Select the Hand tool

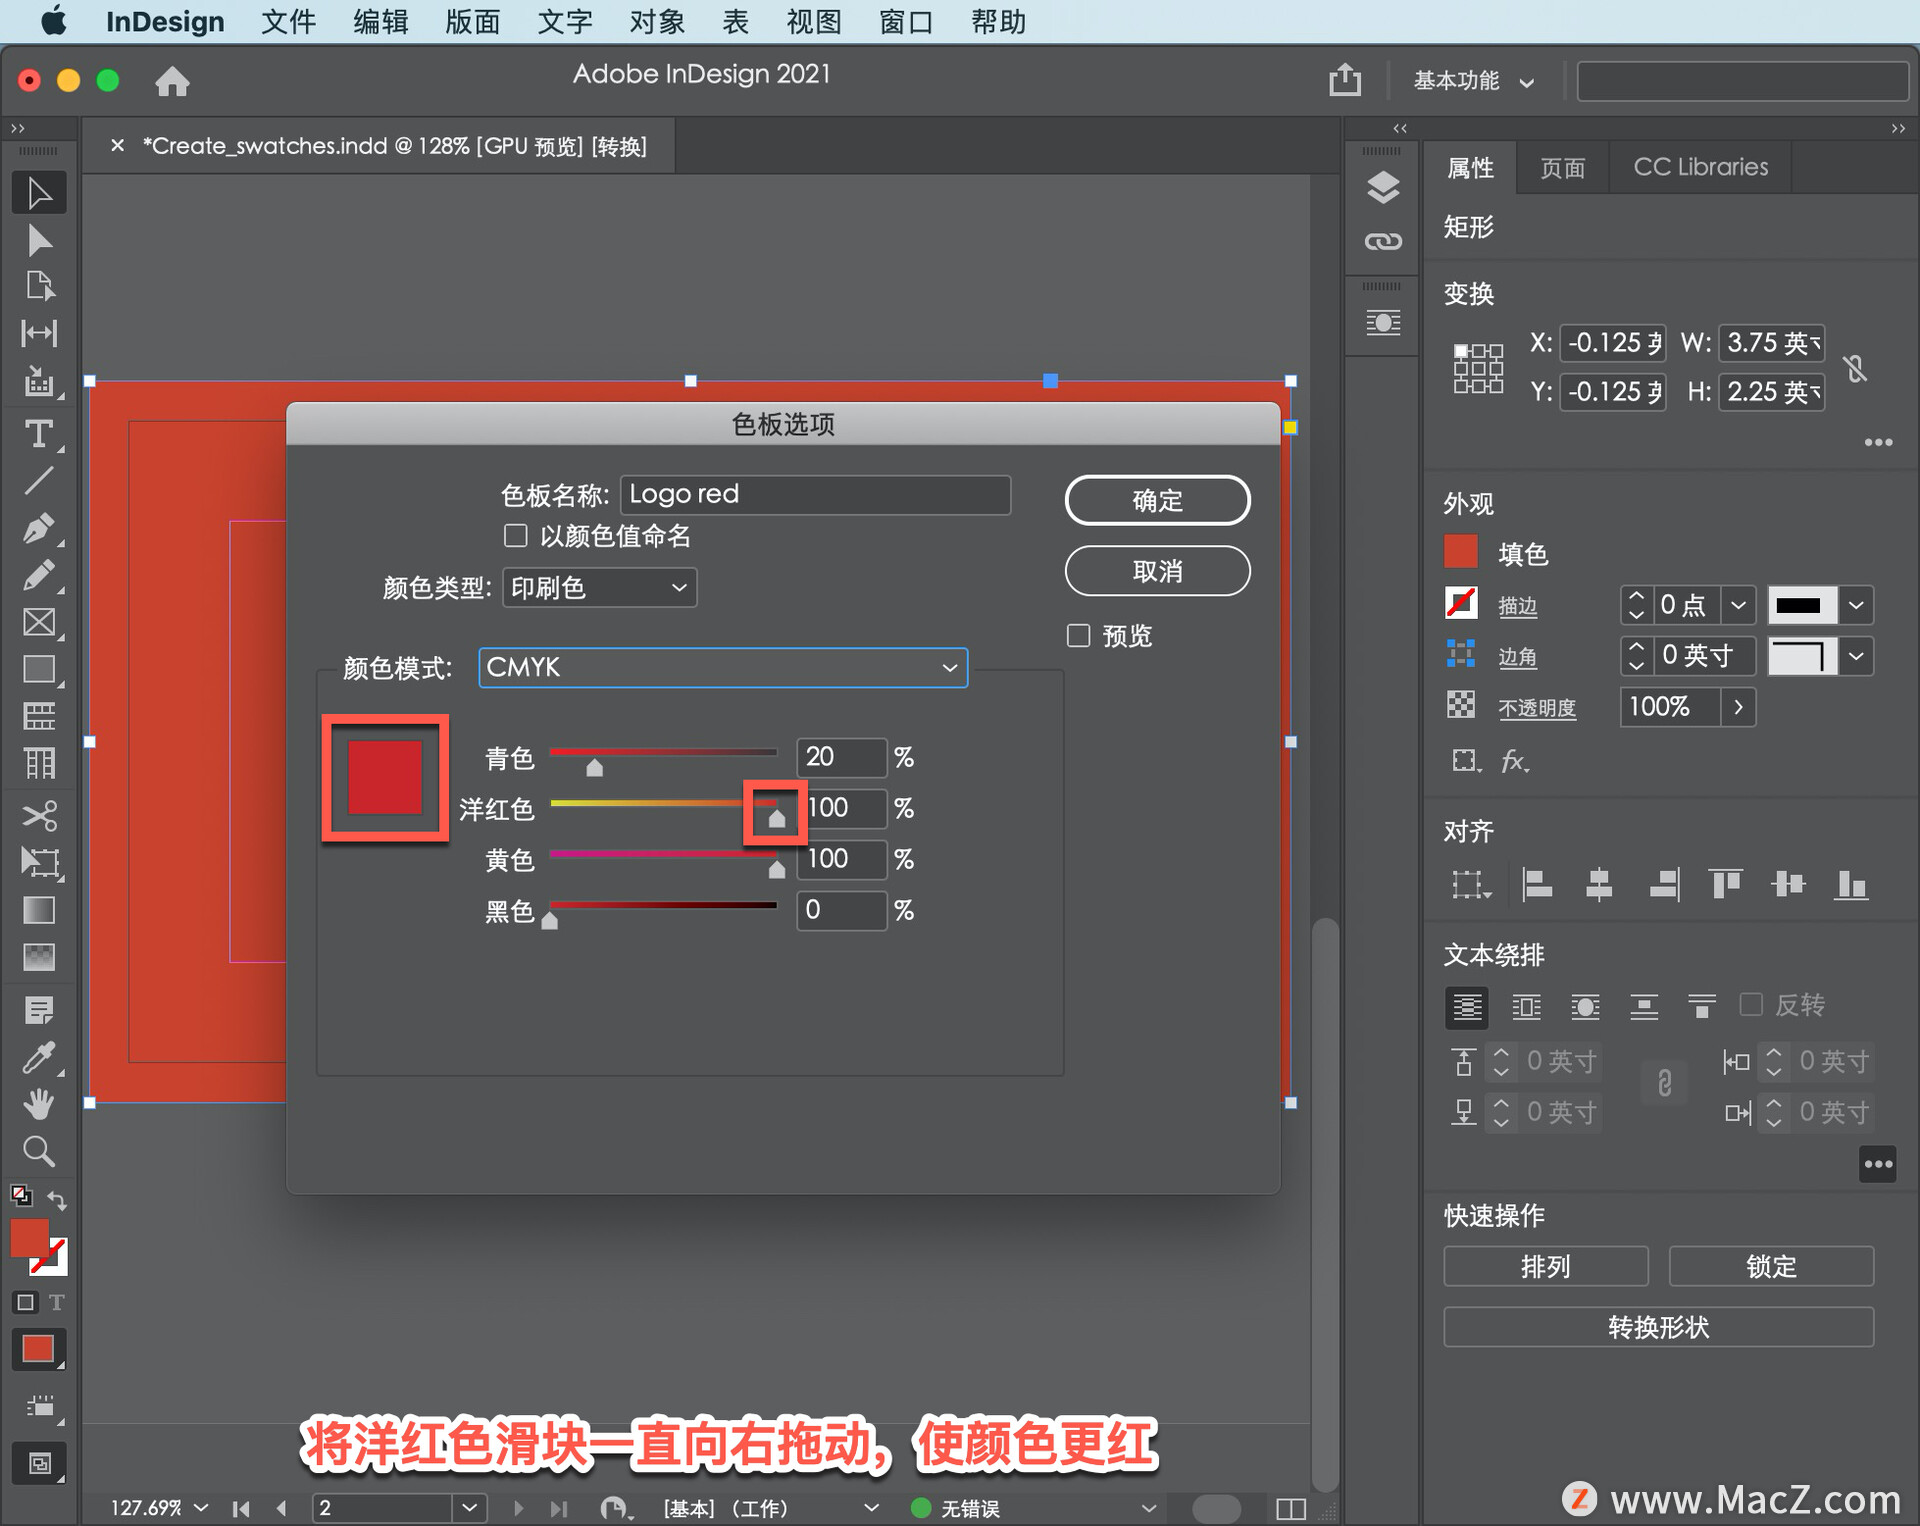tap(38, 1104)
